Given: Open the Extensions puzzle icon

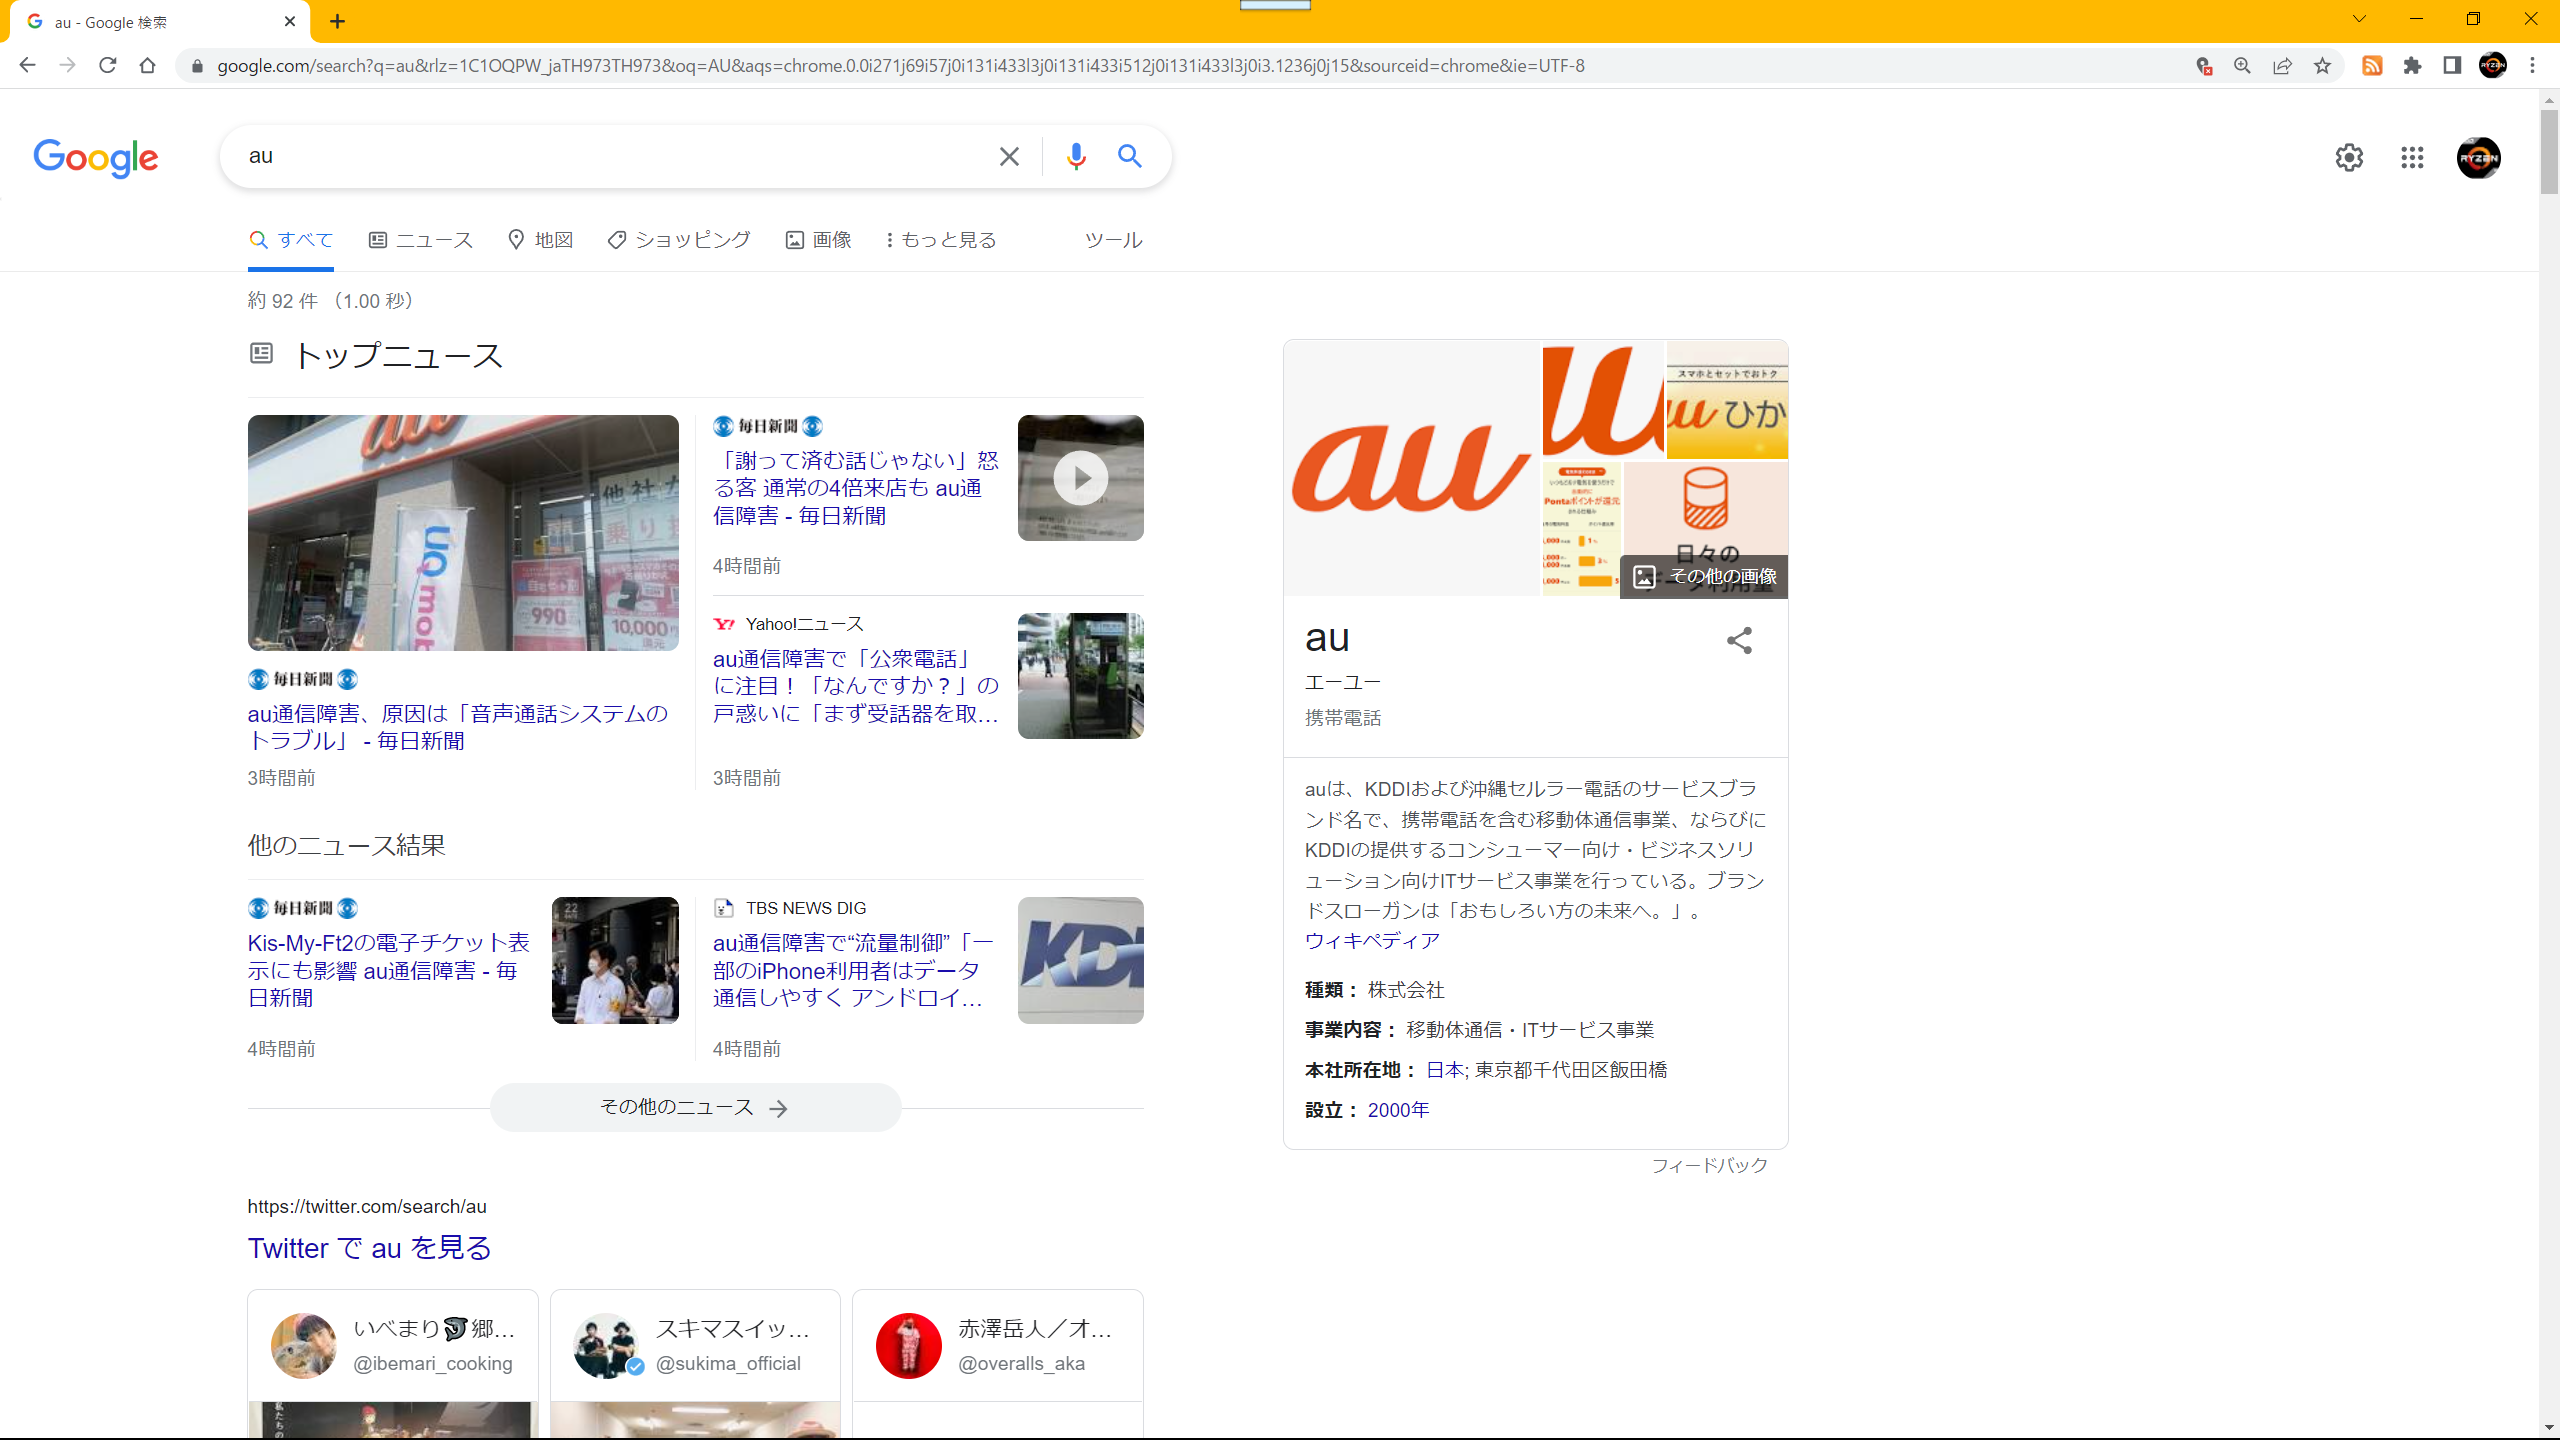Looking at the screenshot, I should pos(2412,66).
